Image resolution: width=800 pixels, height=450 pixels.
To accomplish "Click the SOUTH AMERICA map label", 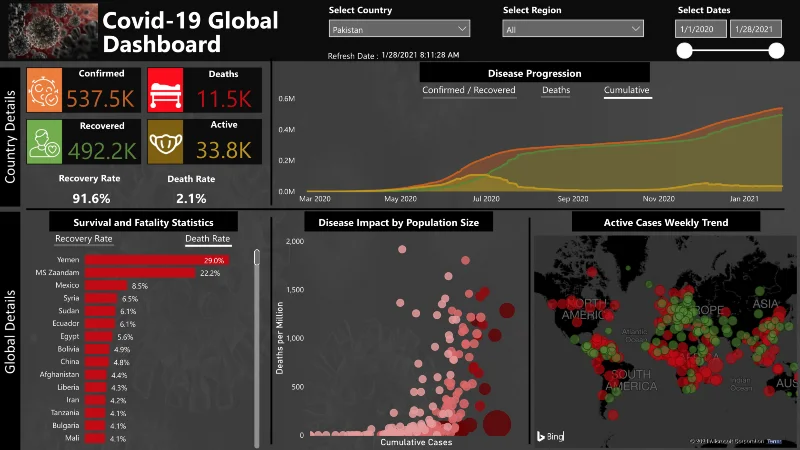I will click(x=631, y=380).
